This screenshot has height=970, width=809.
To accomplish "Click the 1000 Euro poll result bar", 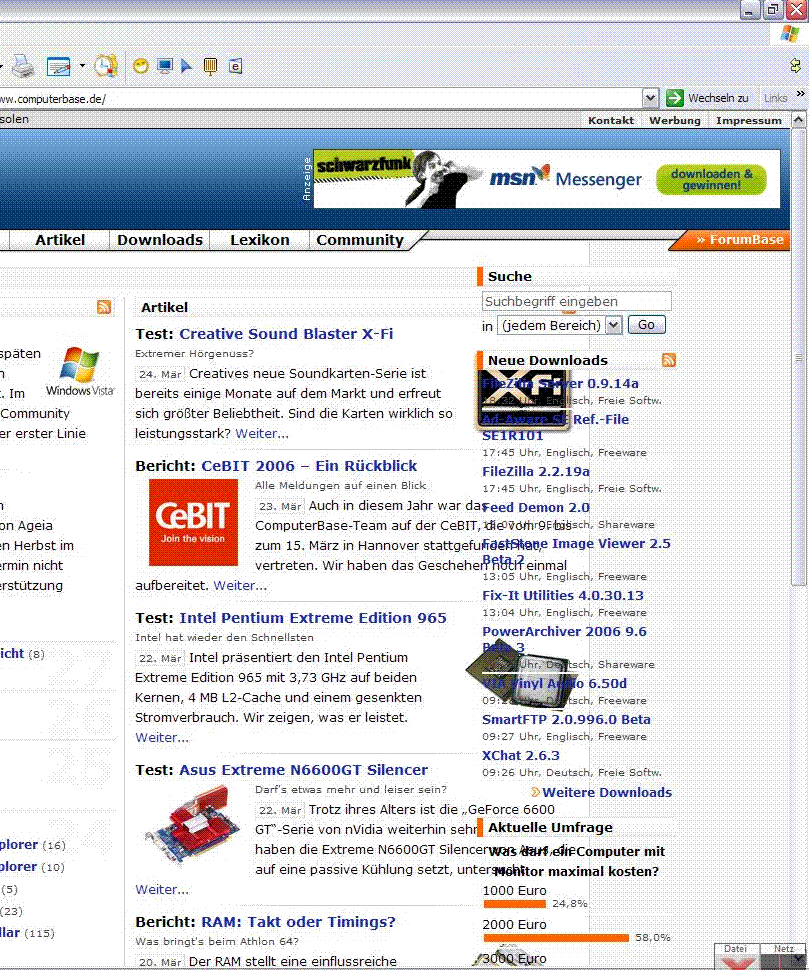I will point(515,904).
